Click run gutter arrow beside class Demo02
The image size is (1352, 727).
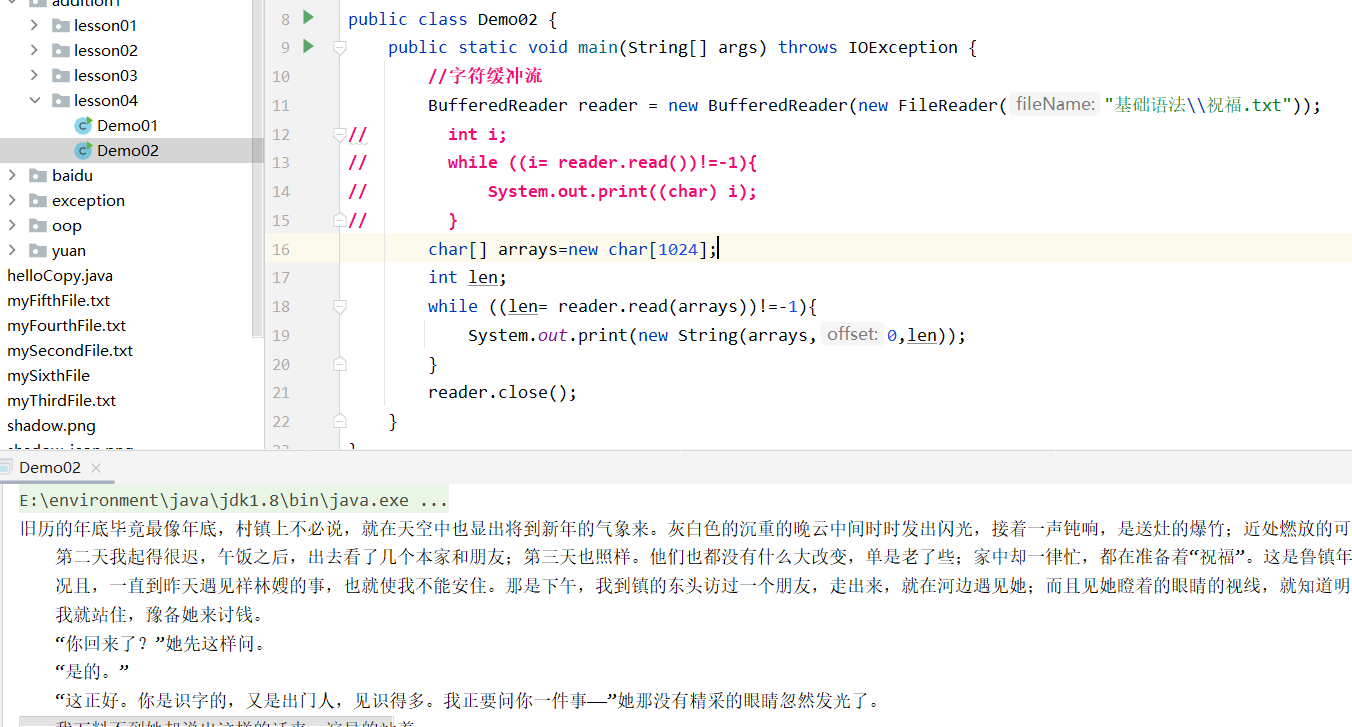pos(308,17)
